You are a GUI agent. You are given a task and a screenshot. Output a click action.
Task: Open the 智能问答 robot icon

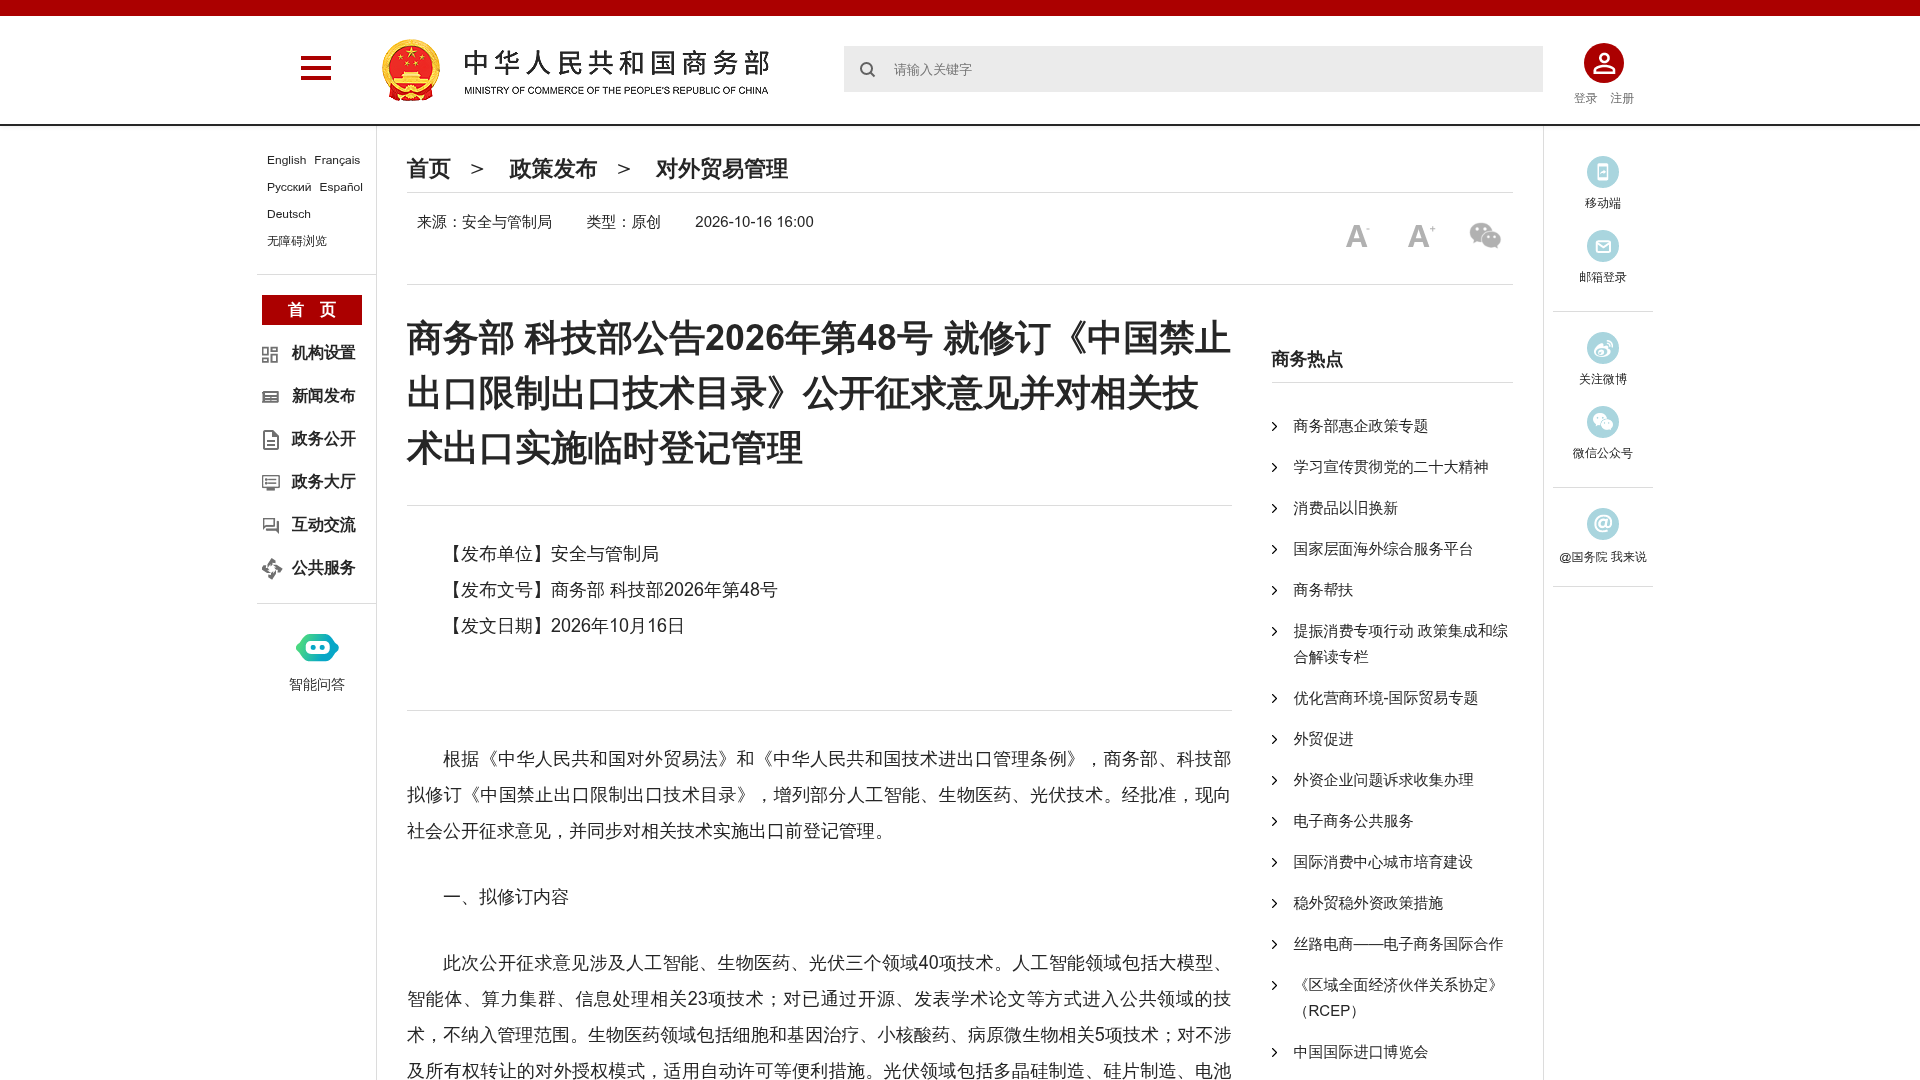point(317,648)
